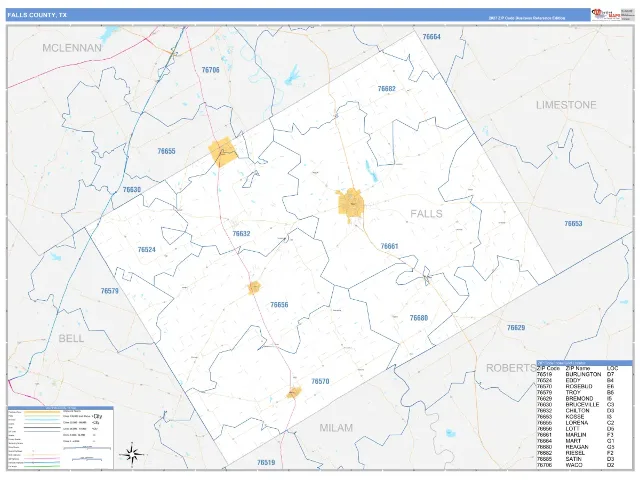Image resolution: width=640 pixels, height=480 pixels.
Task: Click ZIP code label 76629 on map
Action: (x=516, y=328)
